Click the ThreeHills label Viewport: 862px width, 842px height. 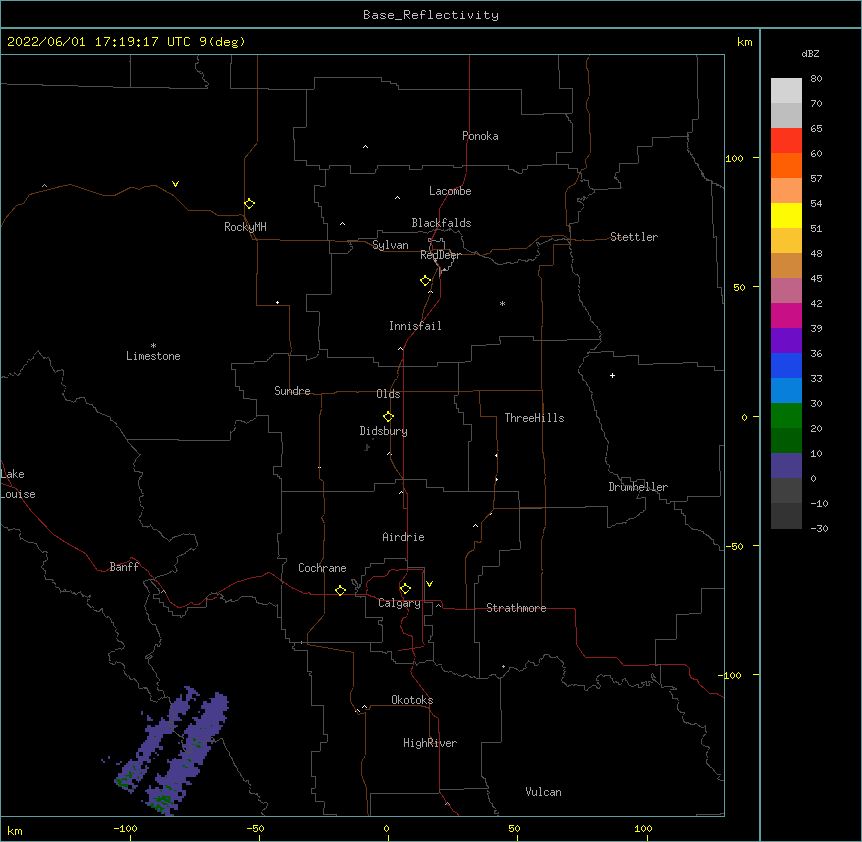pyautogui.click(x=534, y=418)
